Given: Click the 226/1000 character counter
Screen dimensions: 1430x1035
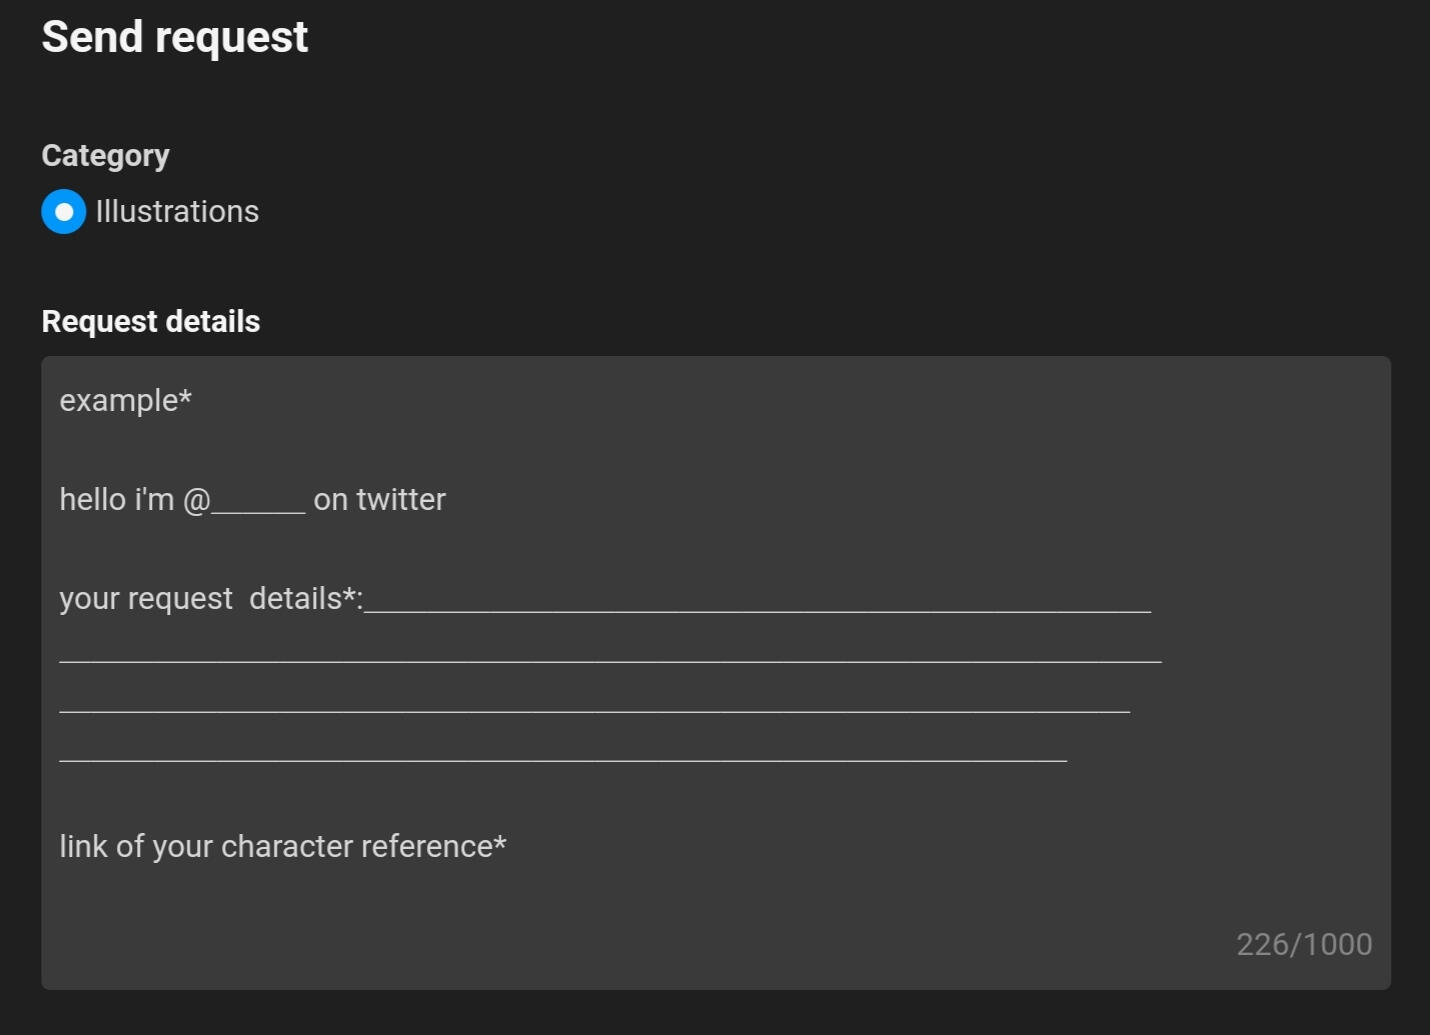Looking at the screenshot, I should (x=1303, y=945).
